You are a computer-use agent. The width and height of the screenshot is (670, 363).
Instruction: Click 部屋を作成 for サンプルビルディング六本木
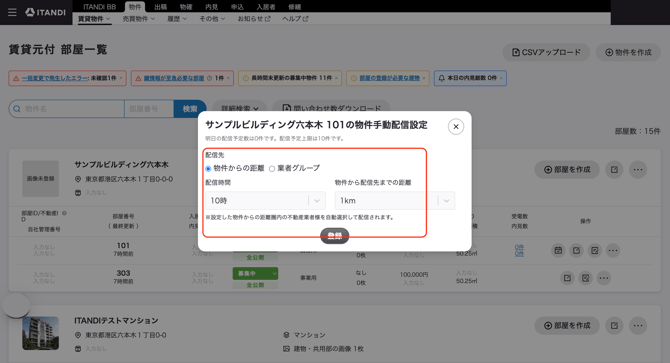[567, 170]
